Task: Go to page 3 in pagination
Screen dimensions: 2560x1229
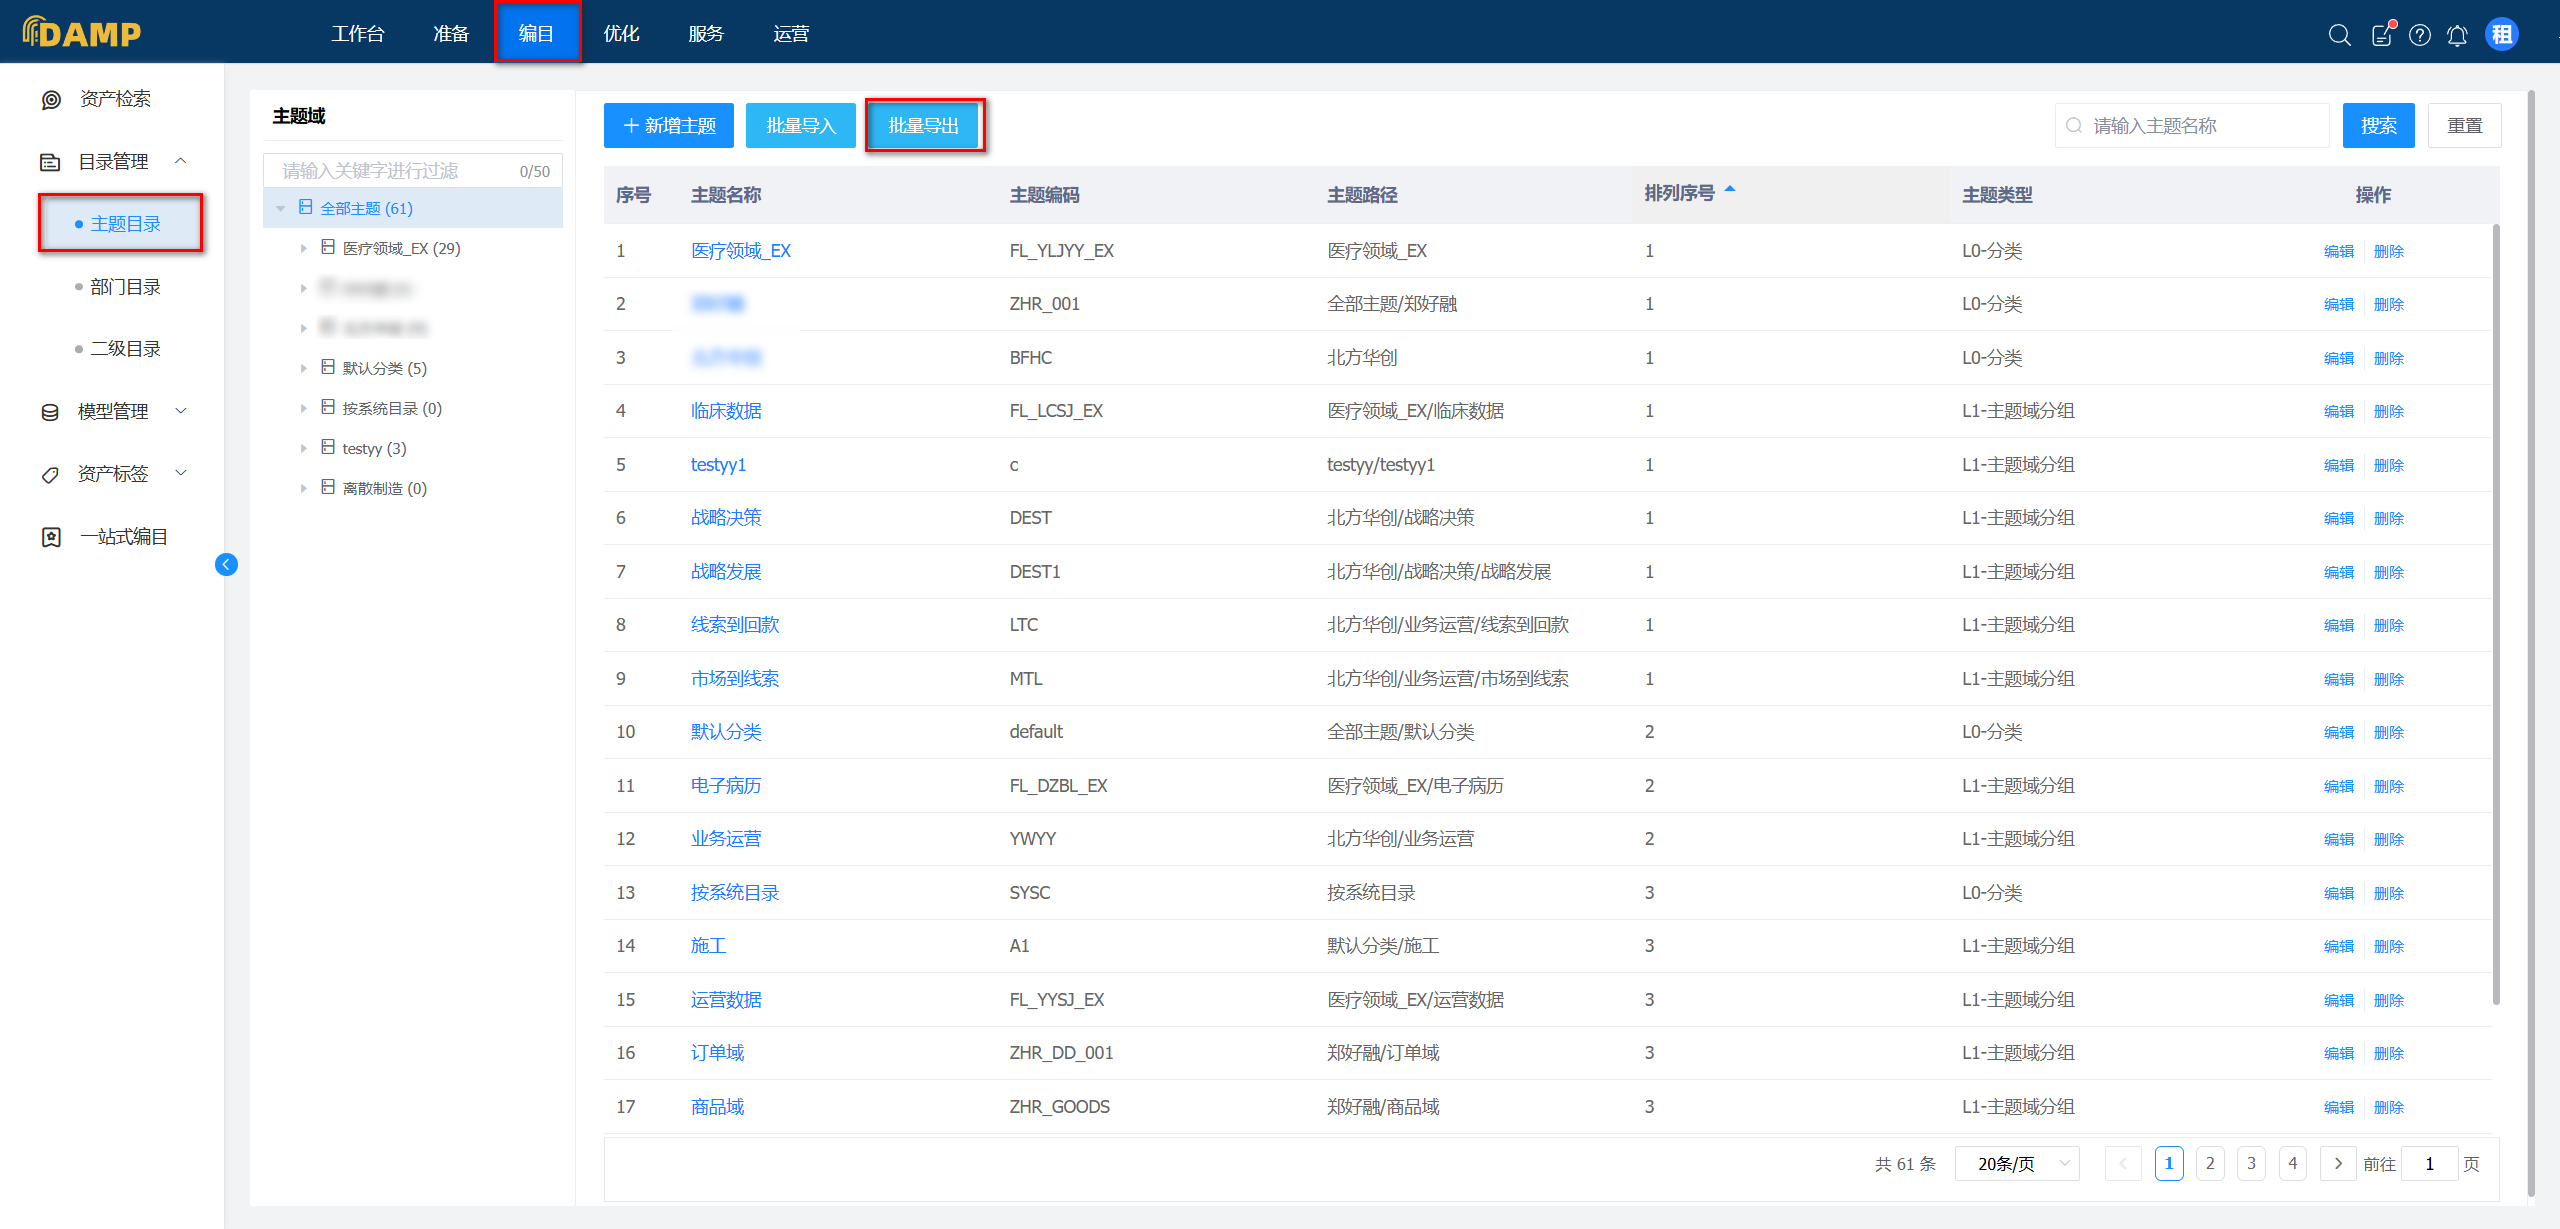Action: [x=2251, y=1164]
